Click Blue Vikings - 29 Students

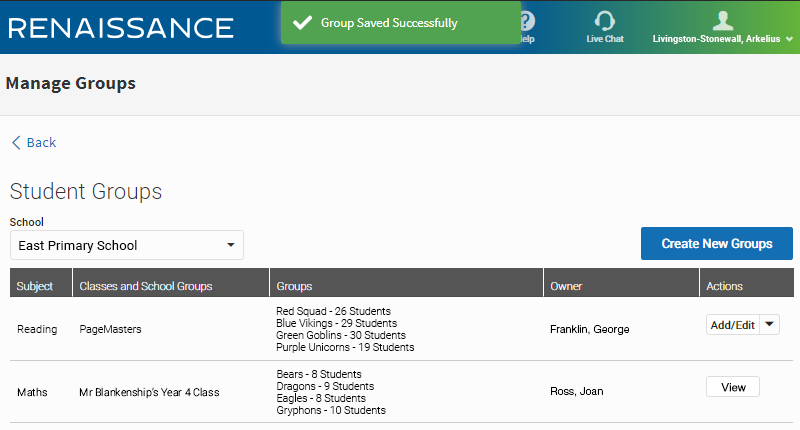[x=336, y=323]
